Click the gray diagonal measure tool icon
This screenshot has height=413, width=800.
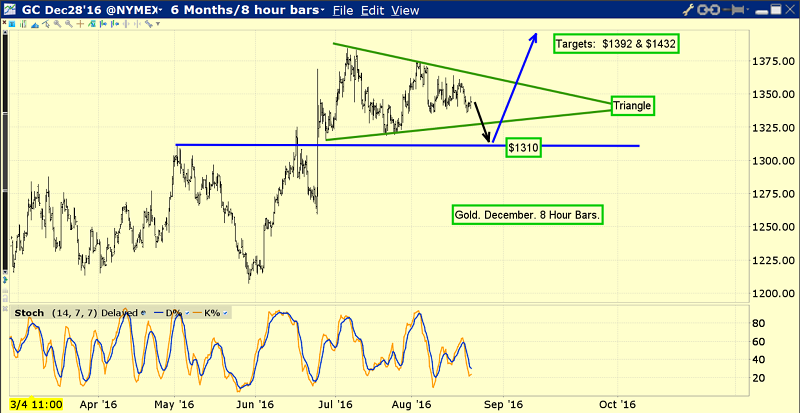(x=148, y=24)
